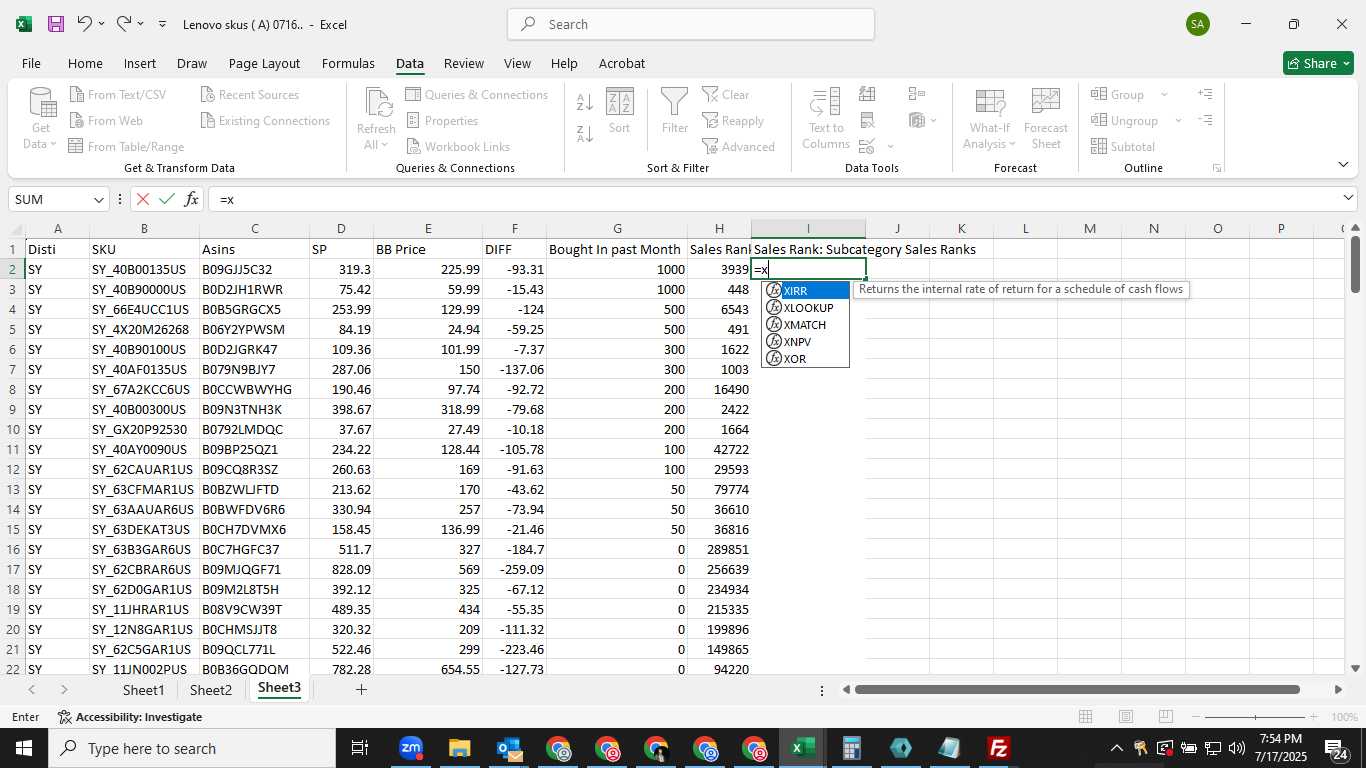Image resolution: width=1366 pixels, height=768 pixels.
Task: Select From Table/Range option
Action: point(126,146)
